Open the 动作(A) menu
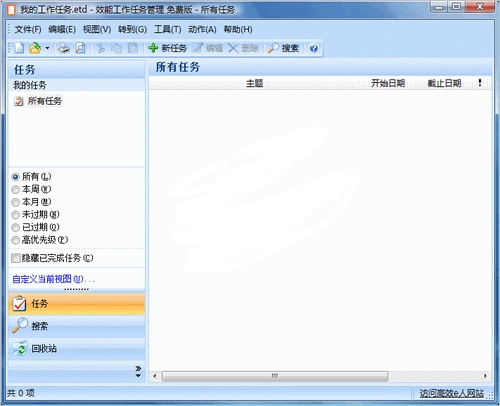The image size is (500, 406). [x=202, y=29]
